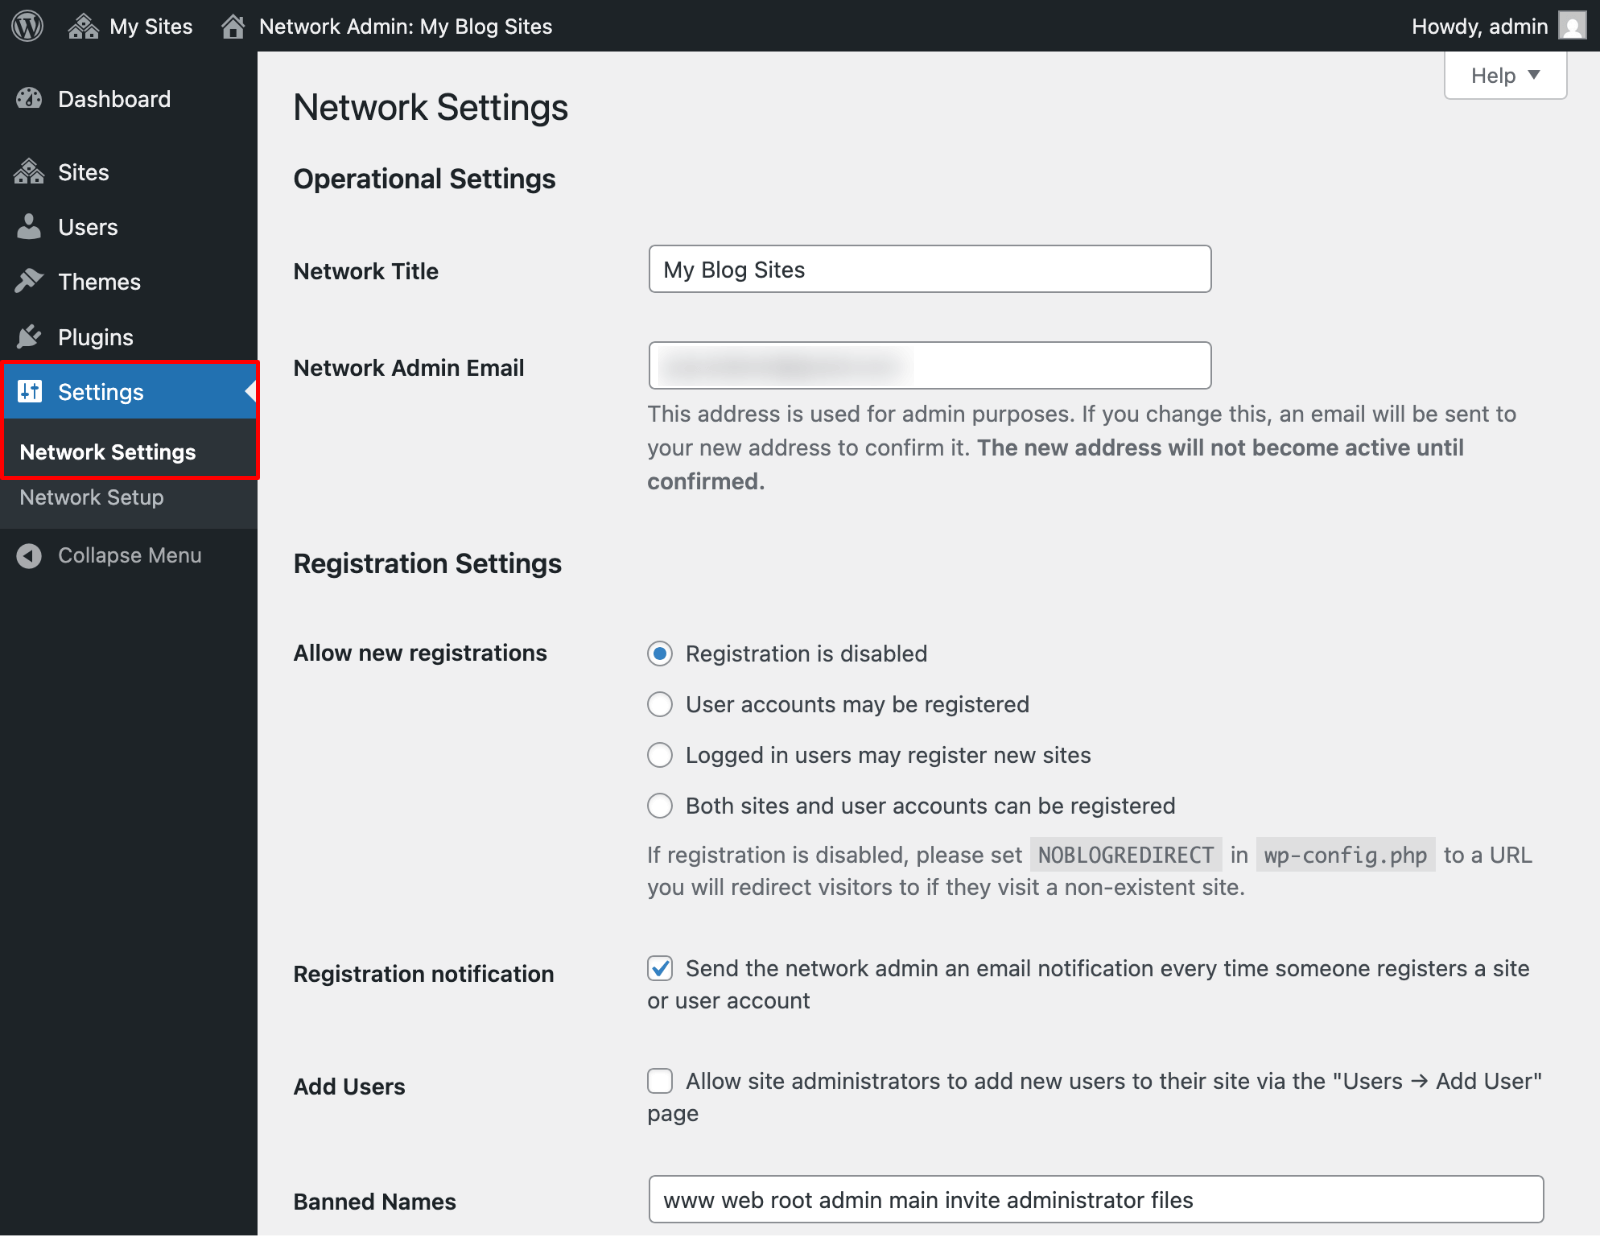
Task: Select Registration is disabled option
Action: [660, 654]
